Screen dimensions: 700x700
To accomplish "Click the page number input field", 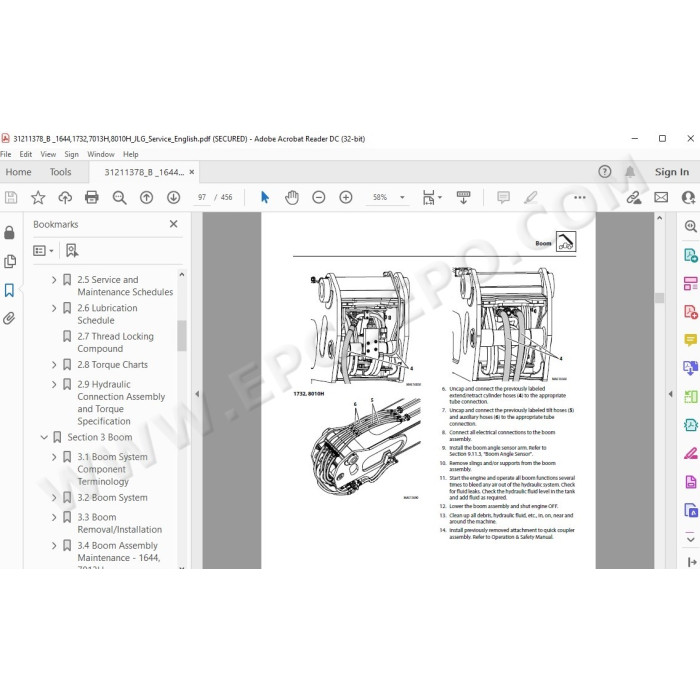I will click(x=202, y=197).
